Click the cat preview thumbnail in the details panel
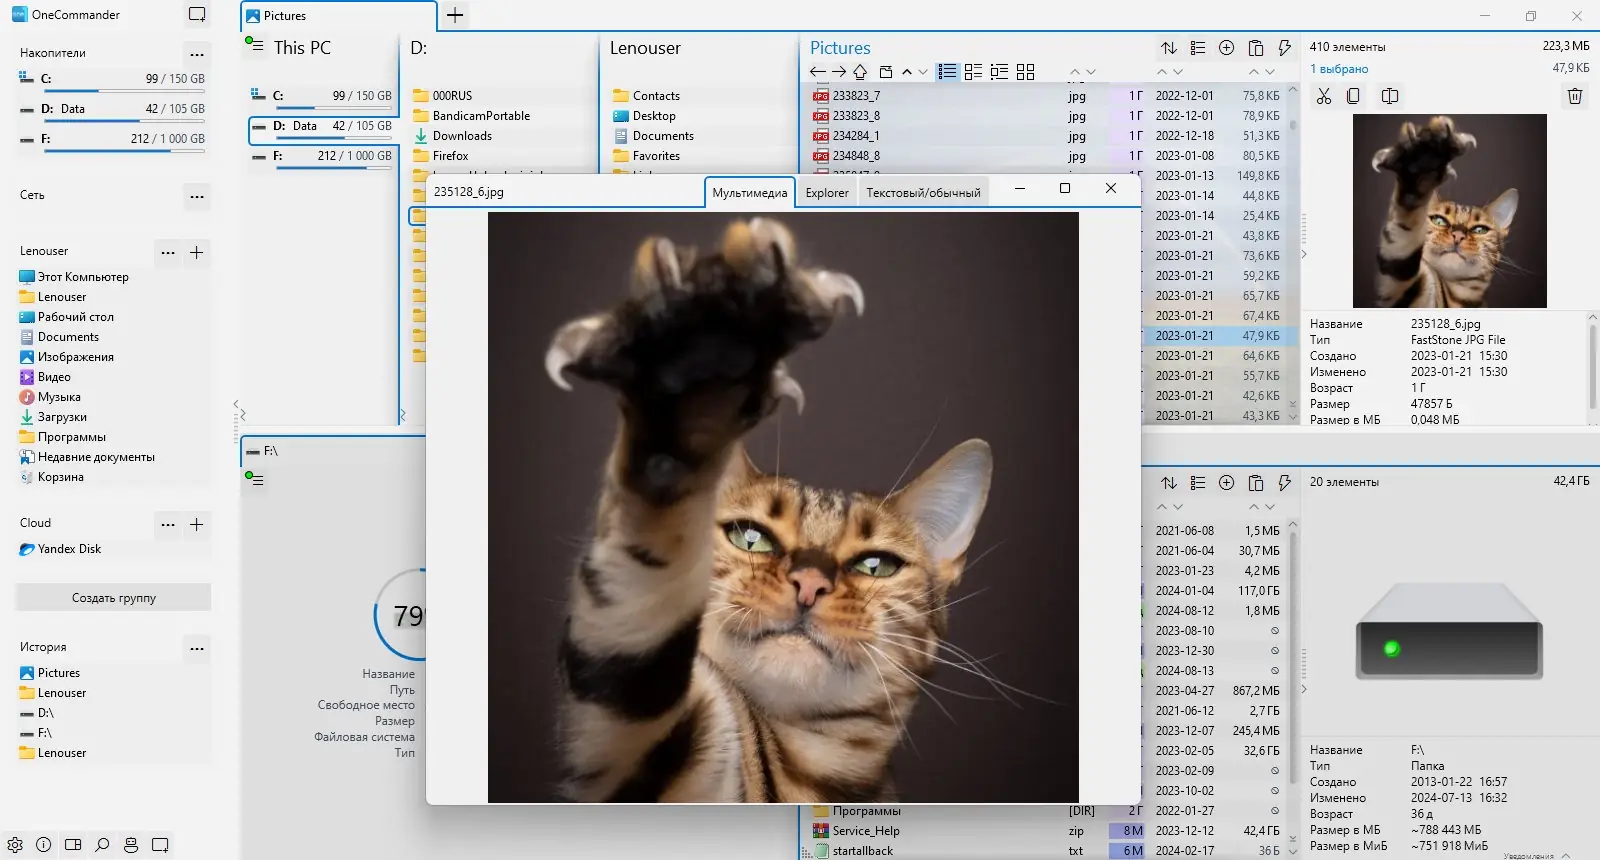Screen dimensions: 1600x860 (x=1449, y=211)
